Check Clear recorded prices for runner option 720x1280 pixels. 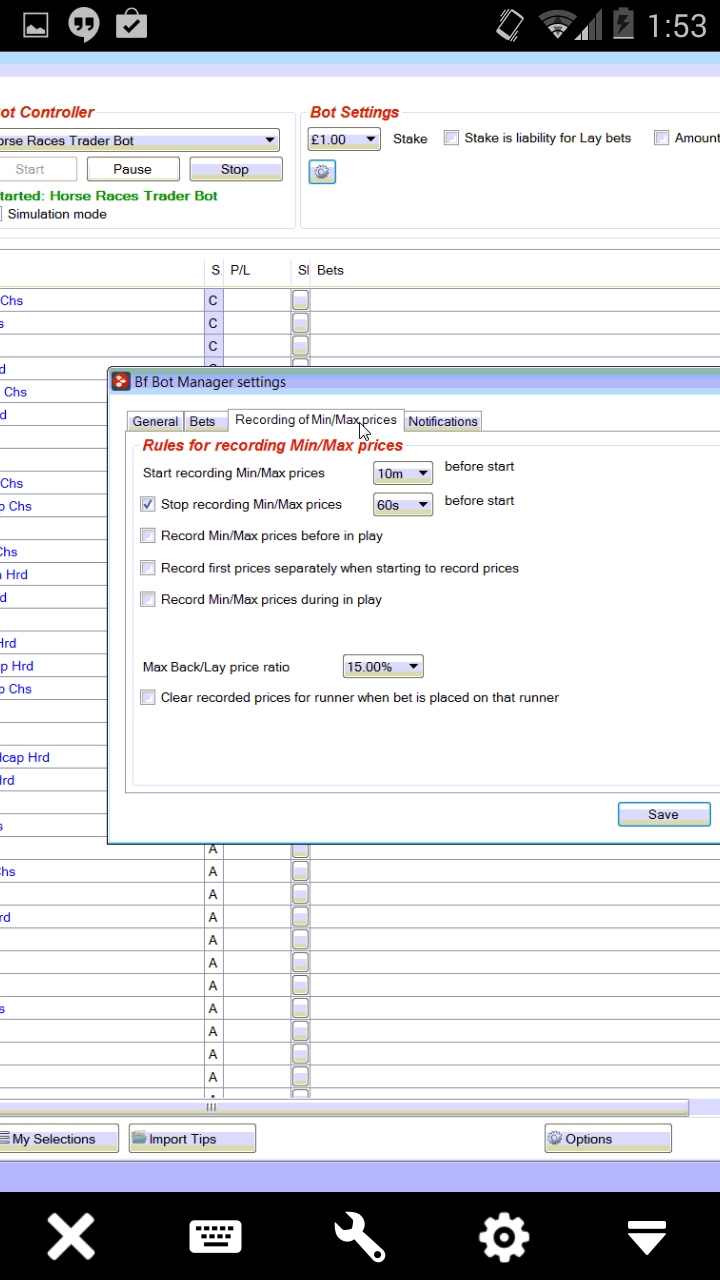[148, 698]
